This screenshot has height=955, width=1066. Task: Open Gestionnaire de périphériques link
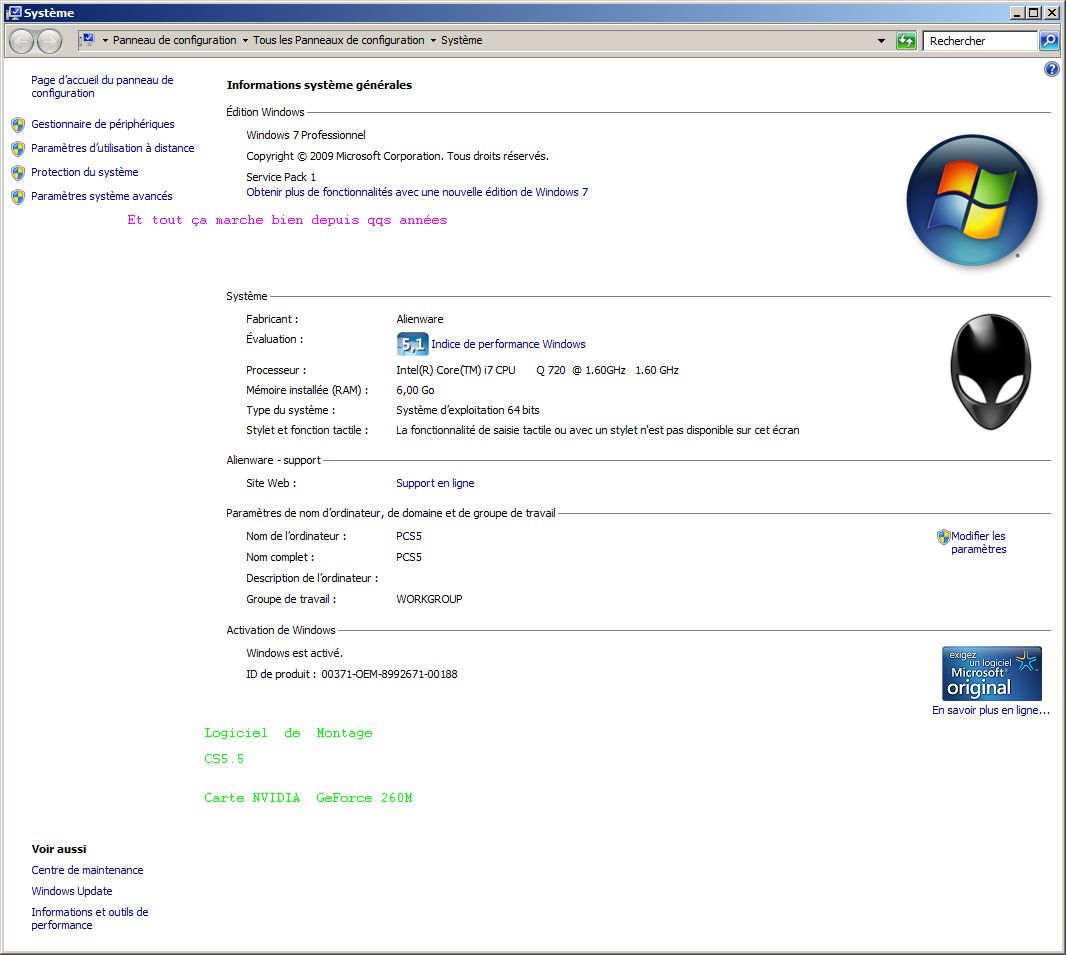click(103, 124)
